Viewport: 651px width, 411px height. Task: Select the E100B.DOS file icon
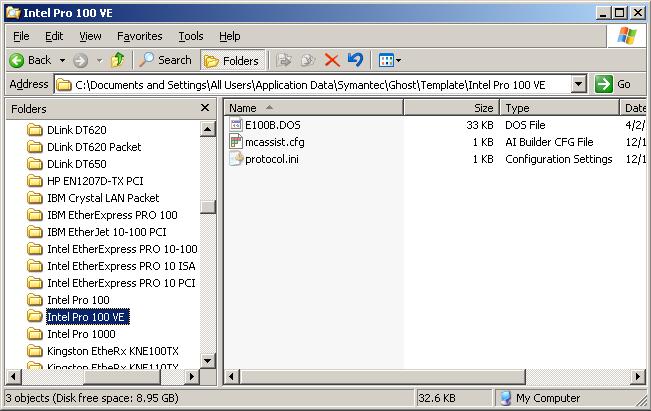coord(236,125)
